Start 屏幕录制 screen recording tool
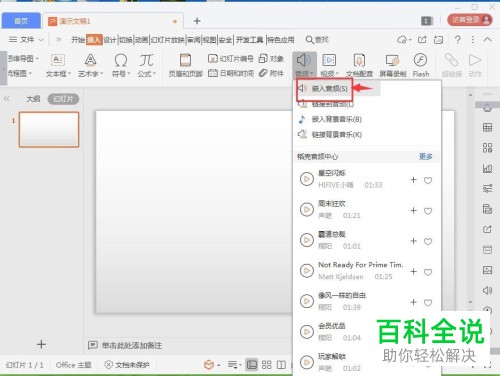Screen dimensions: 500x376 (x=393, y=65)
